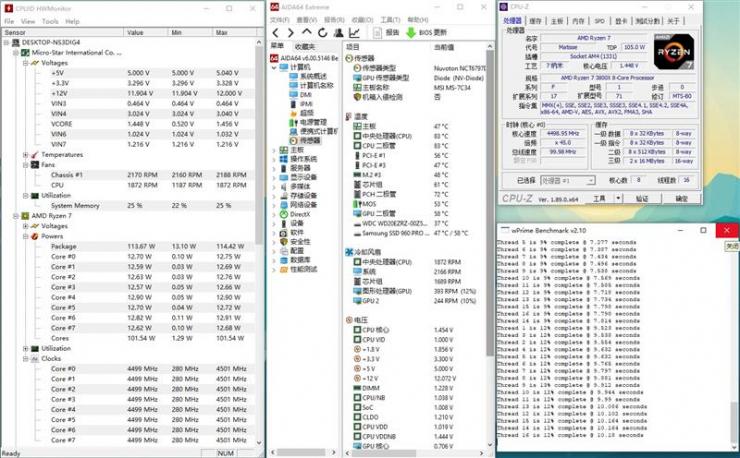Image resolution: width=740 pixels, height=458 pixels.
Task: Open the Tools menu in HWMonitor
Action: (50, 21)
